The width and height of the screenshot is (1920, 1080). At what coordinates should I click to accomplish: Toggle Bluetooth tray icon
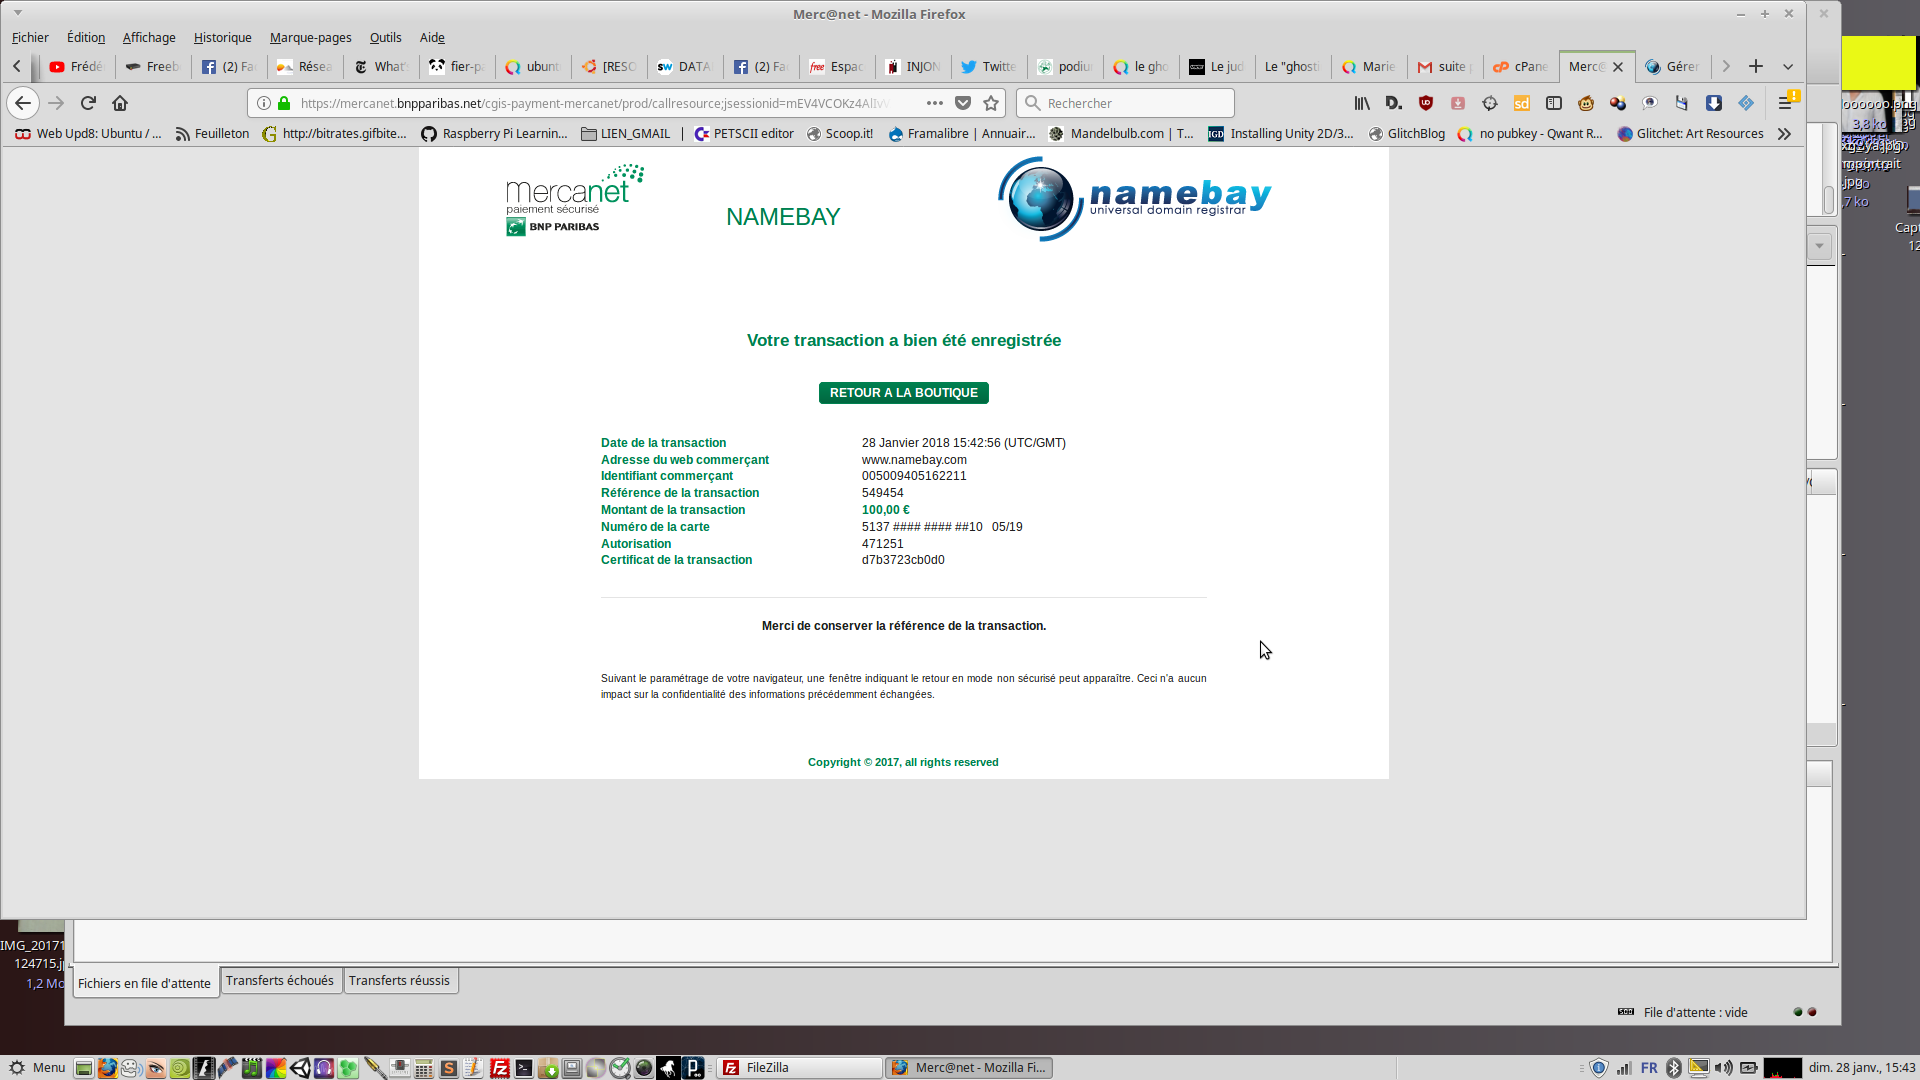pos(1674,1068)
